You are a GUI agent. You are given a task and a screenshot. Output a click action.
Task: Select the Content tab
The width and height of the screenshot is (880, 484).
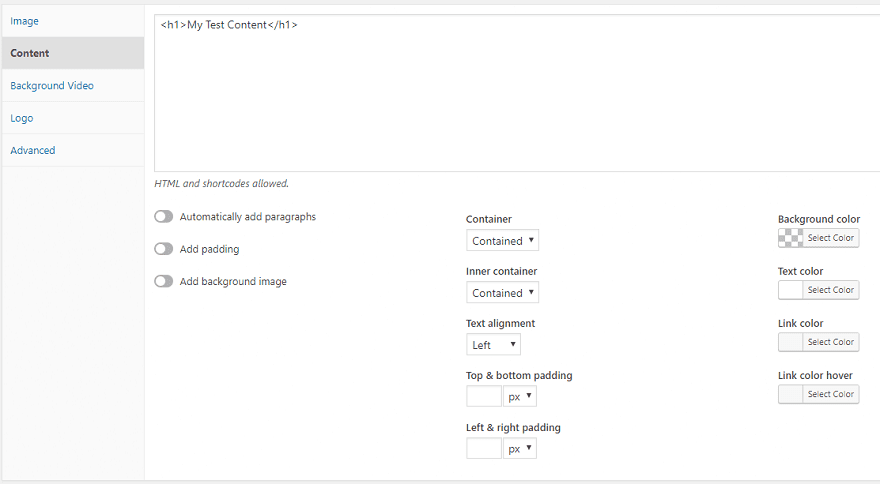pos(73,53)
